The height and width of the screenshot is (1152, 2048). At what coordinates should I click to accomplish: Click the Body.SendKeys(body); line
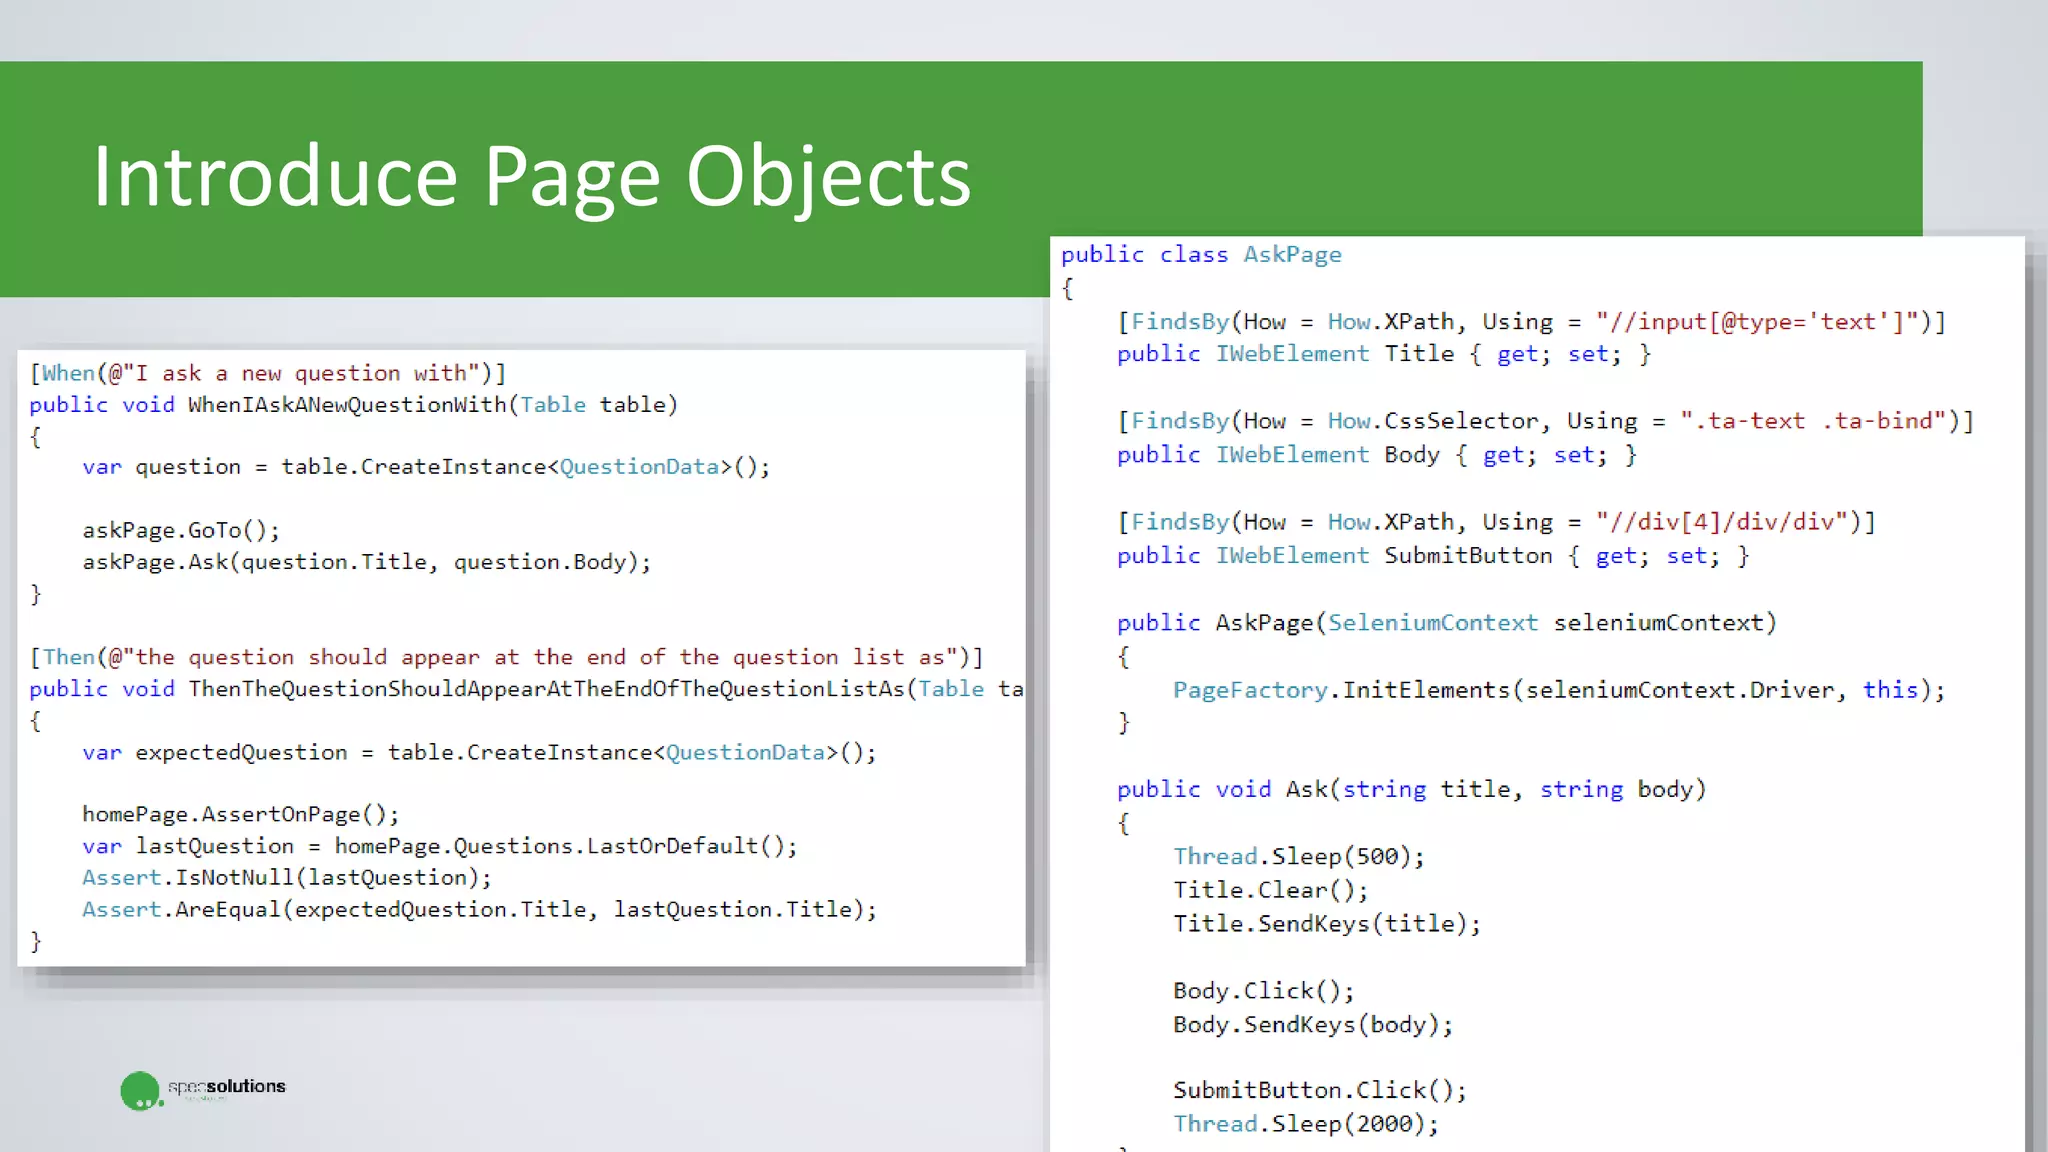tap(1313, 1025)
